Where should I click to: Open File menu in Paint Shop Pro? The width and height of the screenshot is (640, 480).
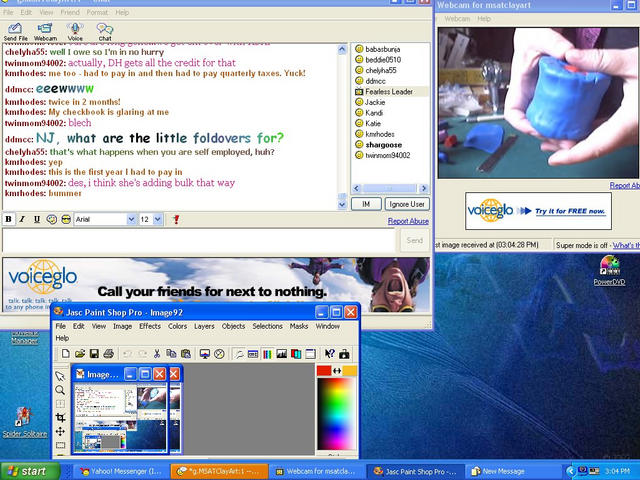[60, 326]
